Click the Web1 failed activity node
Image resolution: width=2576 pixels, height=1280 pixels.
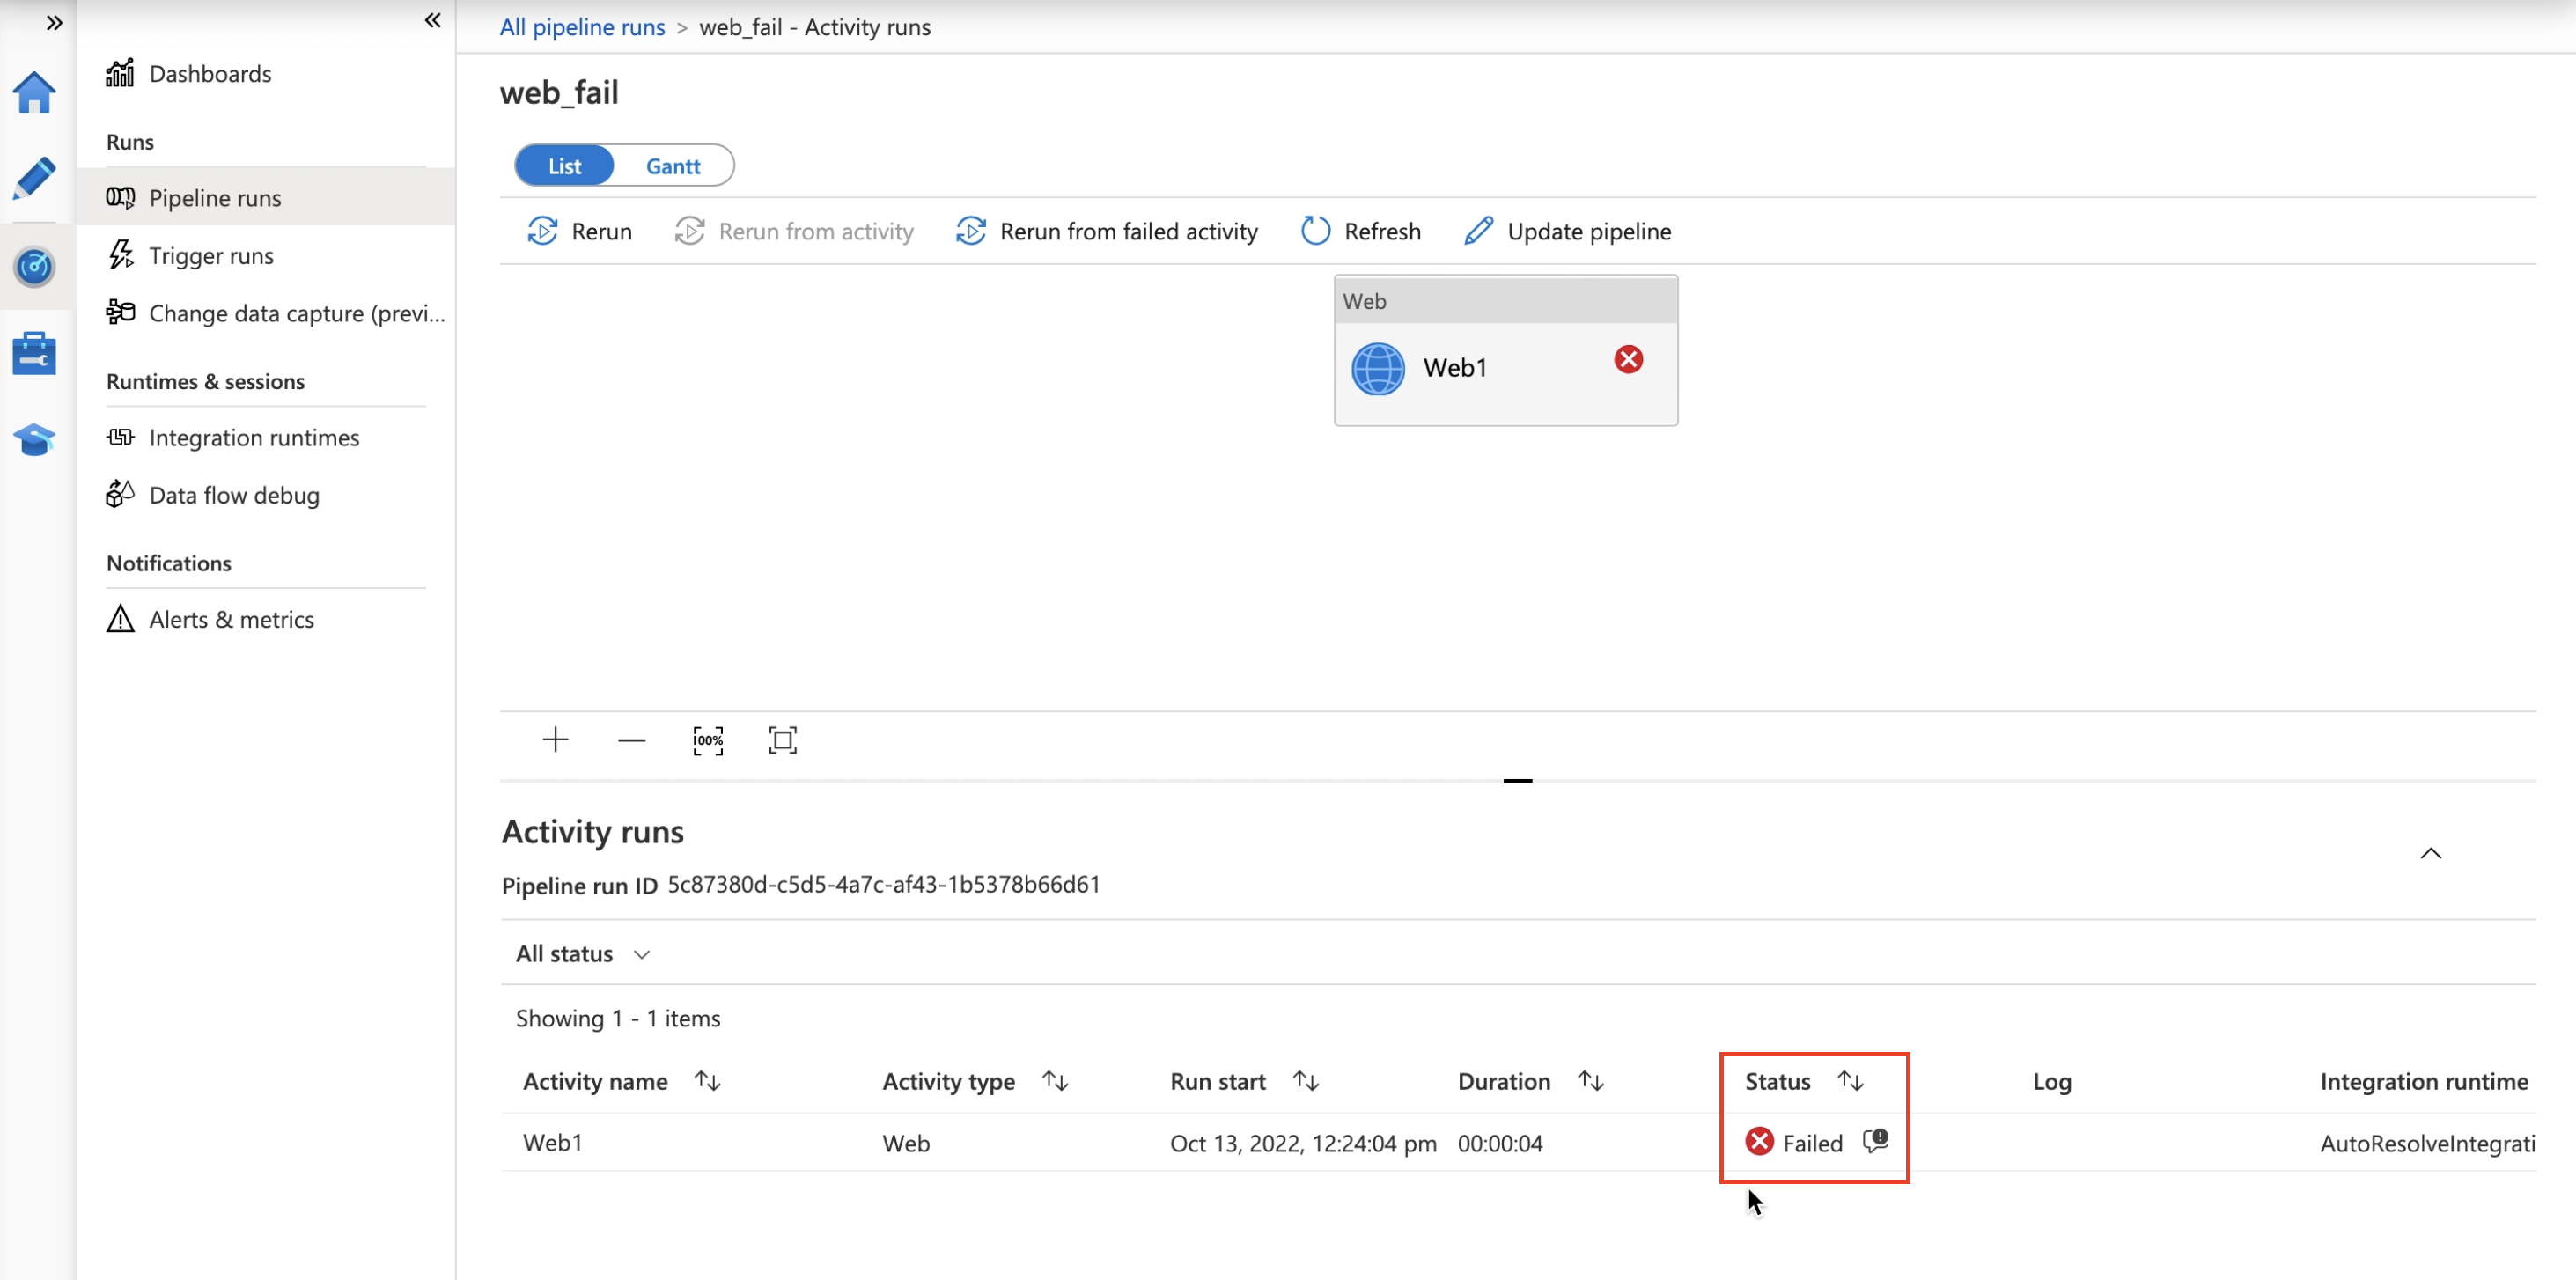click(x=1503, y=364)
